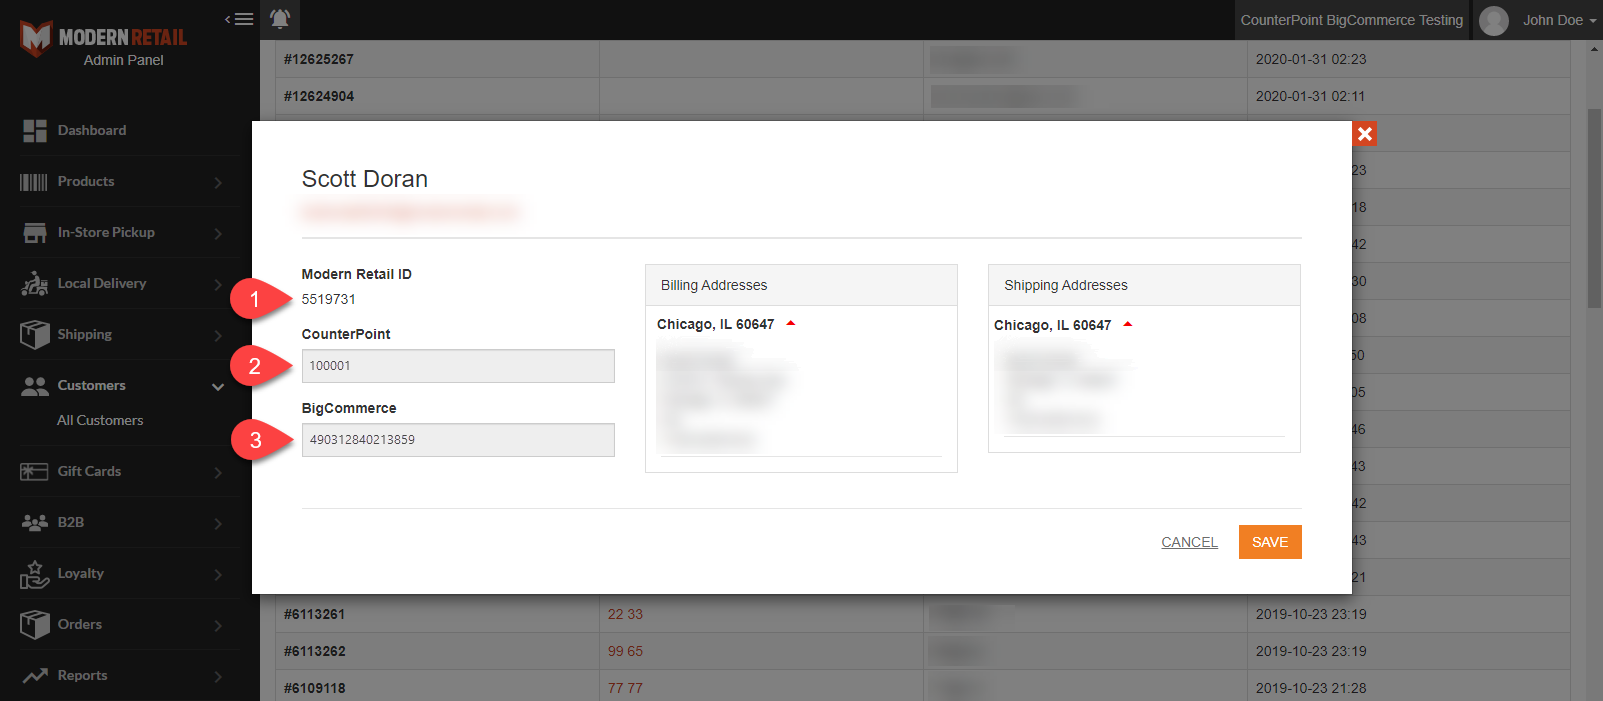
Task: Expand the B2B submenu chevron
Action: click(x=218, y=523)
